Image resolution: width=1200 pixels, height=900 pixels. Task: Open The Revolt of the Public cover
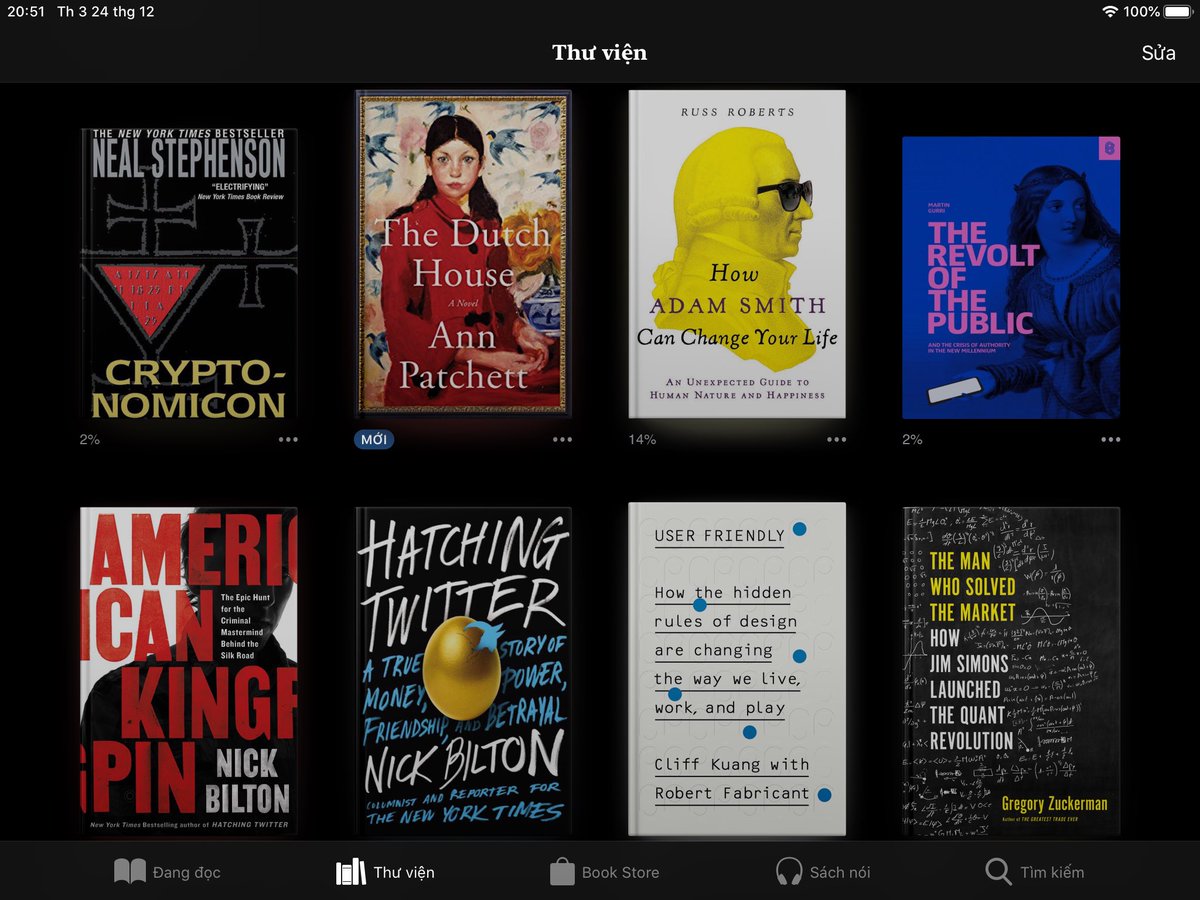(x=1011, y=277)
